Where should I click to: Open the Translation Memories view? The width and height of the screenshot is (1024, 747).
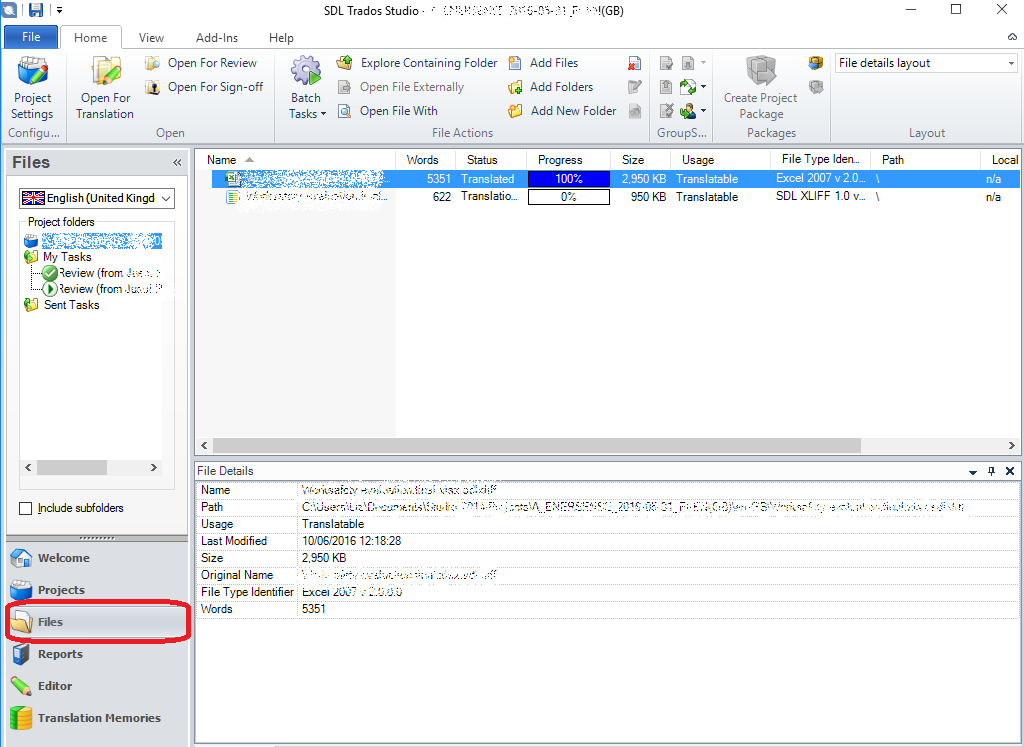coord(98,718)
